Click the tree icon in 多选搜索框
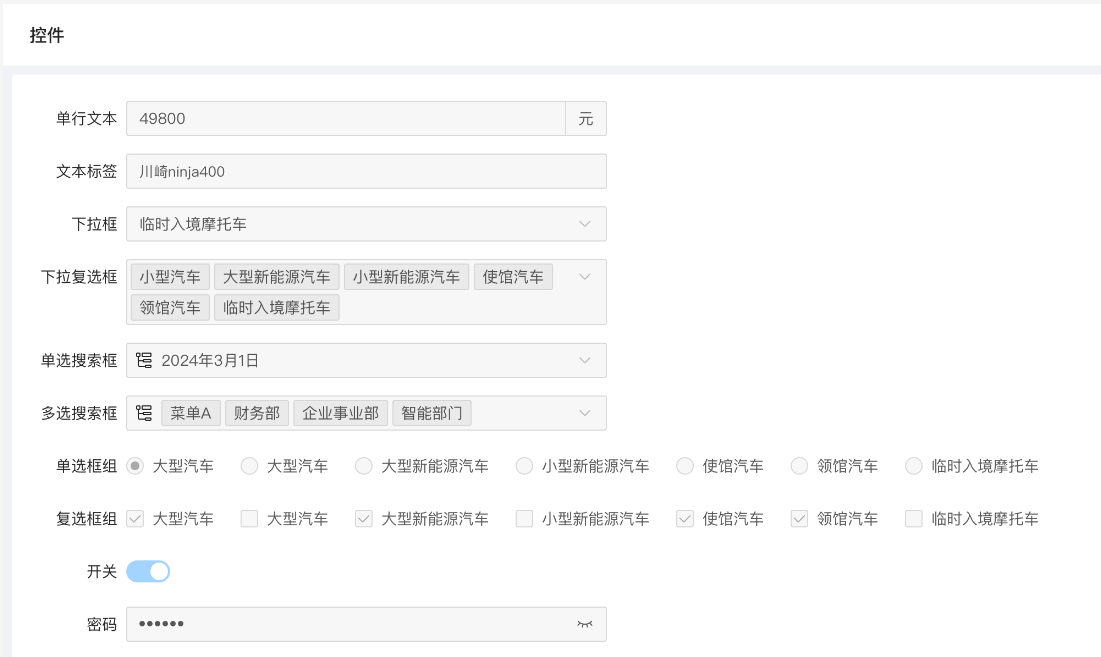The width and height of the screenshot is (1101, 657). (144, 413)
